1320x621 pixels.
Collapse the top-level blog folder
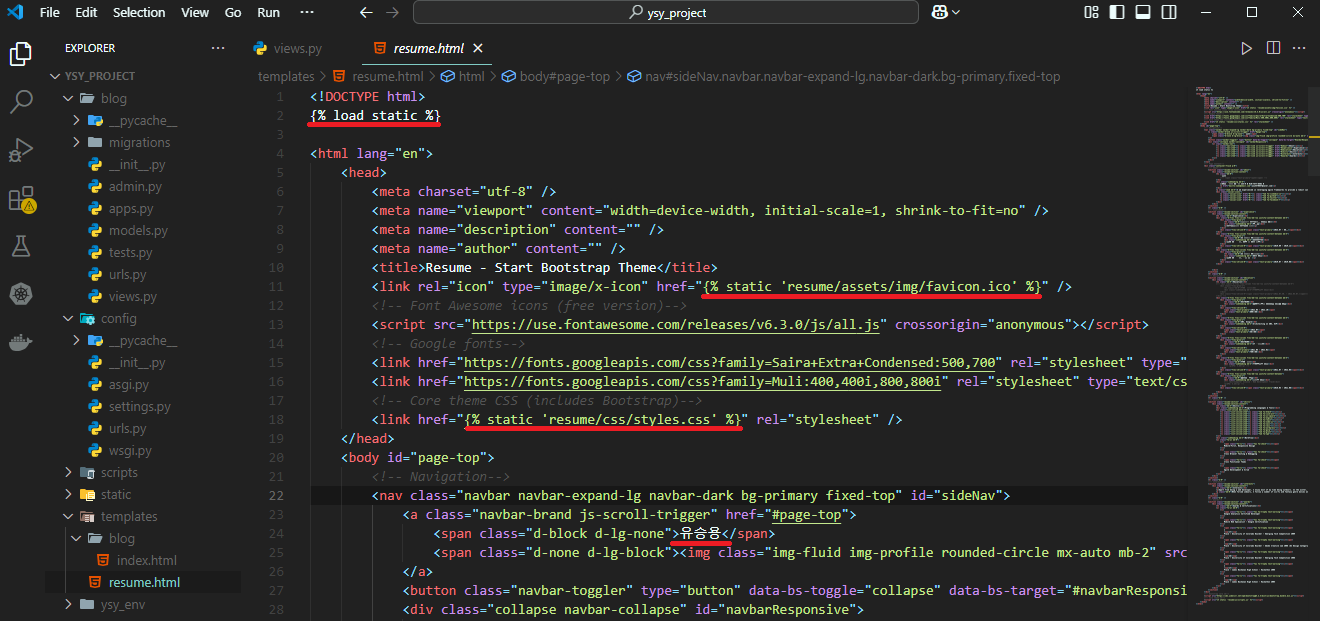point(68,98)
